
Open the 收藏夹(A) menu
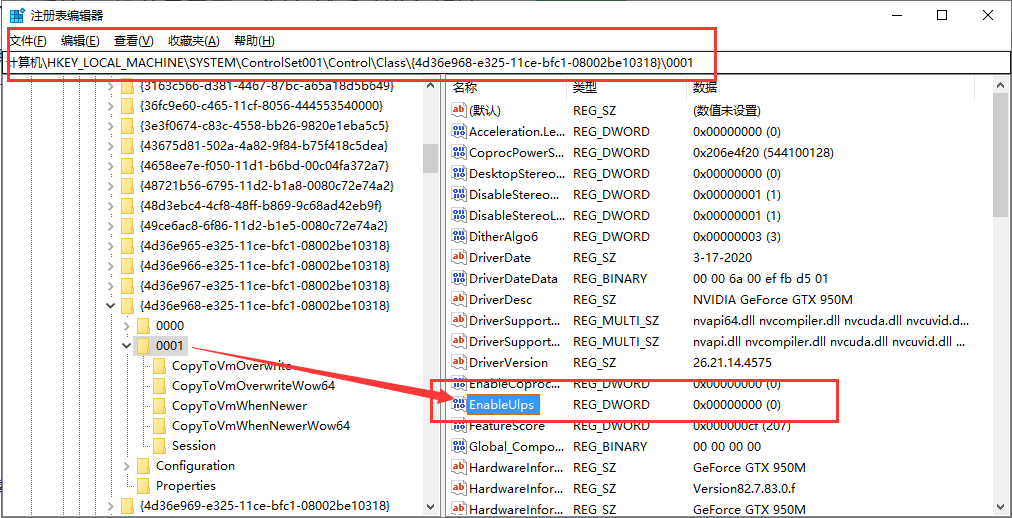pyautogui.click(x=193, y=41)
